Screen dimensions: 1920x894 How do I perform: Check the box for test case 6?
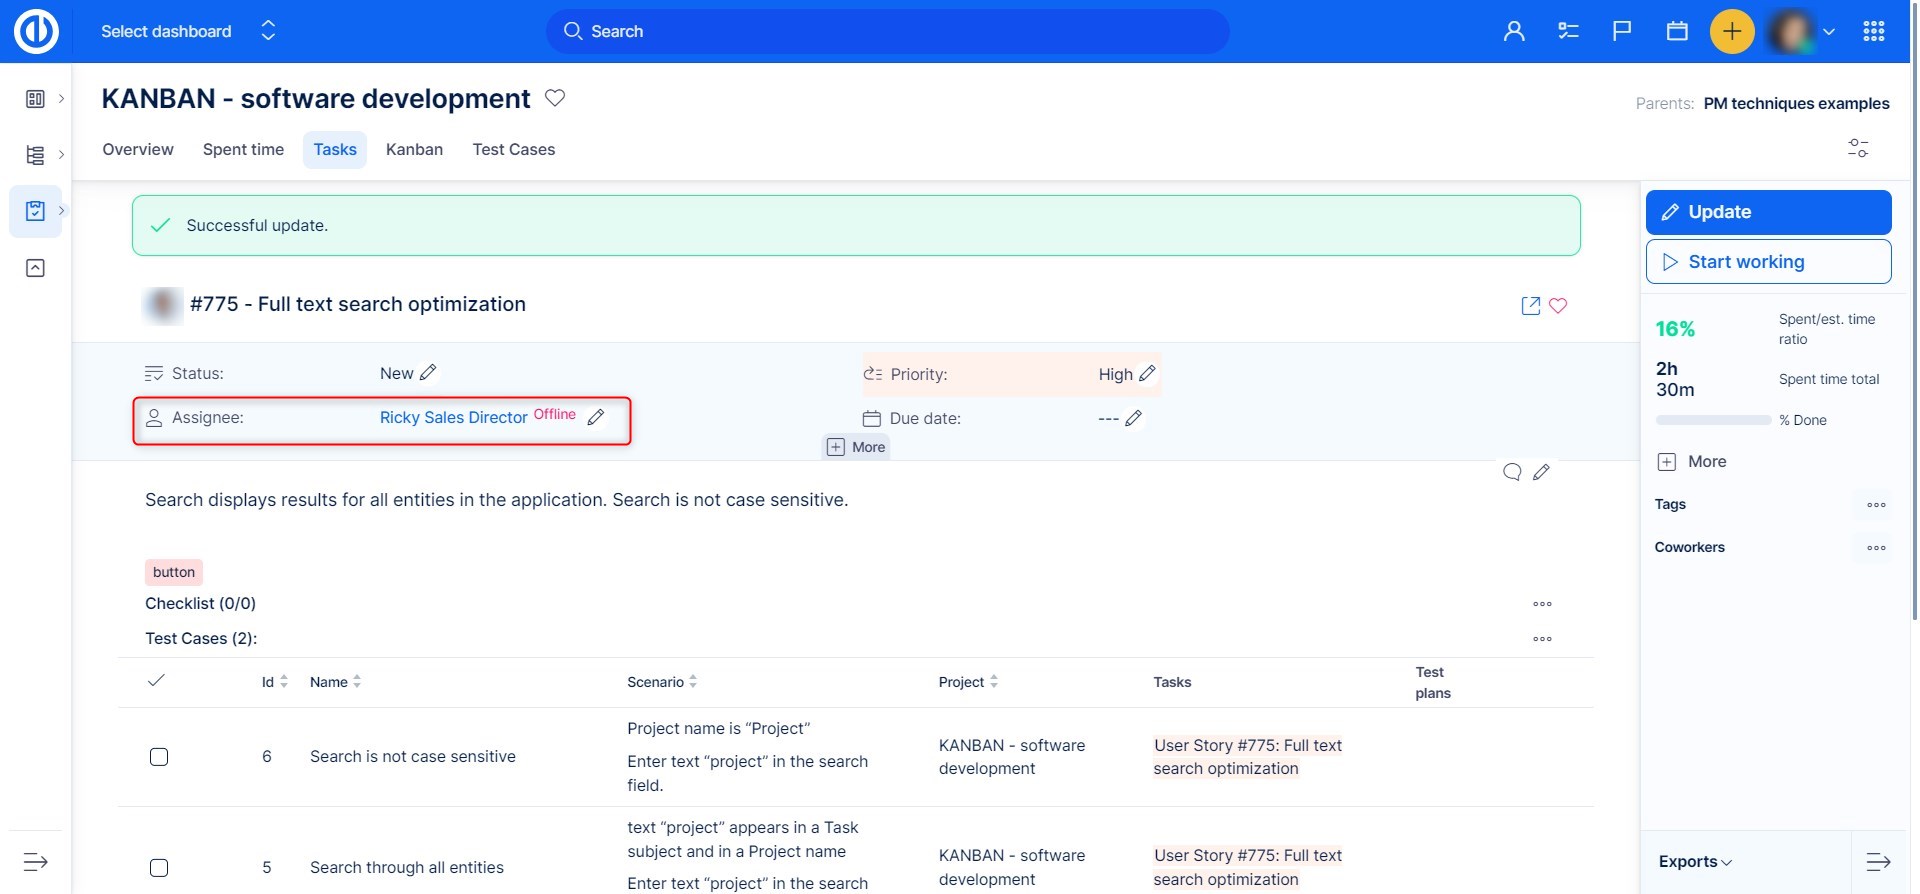pos(159,757)
